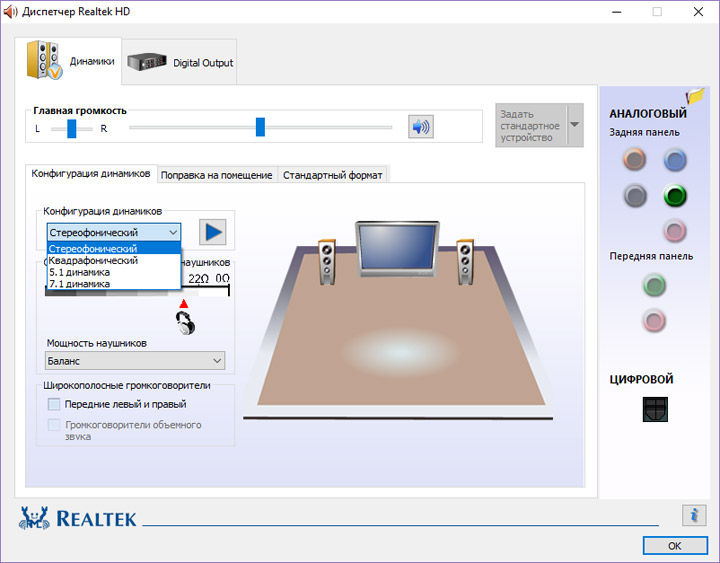This screenshot has width=720, height=563.
Task: Switch to the Динамики device tab
Action: click(x=68, y=61)
